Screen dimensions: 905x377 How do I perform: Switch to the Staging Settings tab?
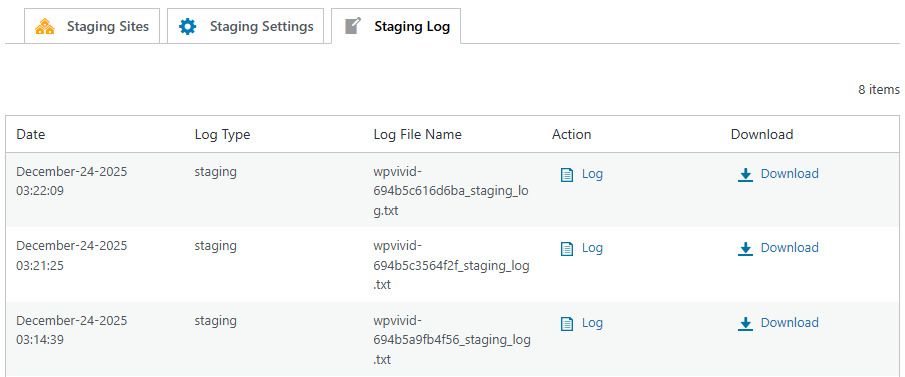[x=245, y=26]
